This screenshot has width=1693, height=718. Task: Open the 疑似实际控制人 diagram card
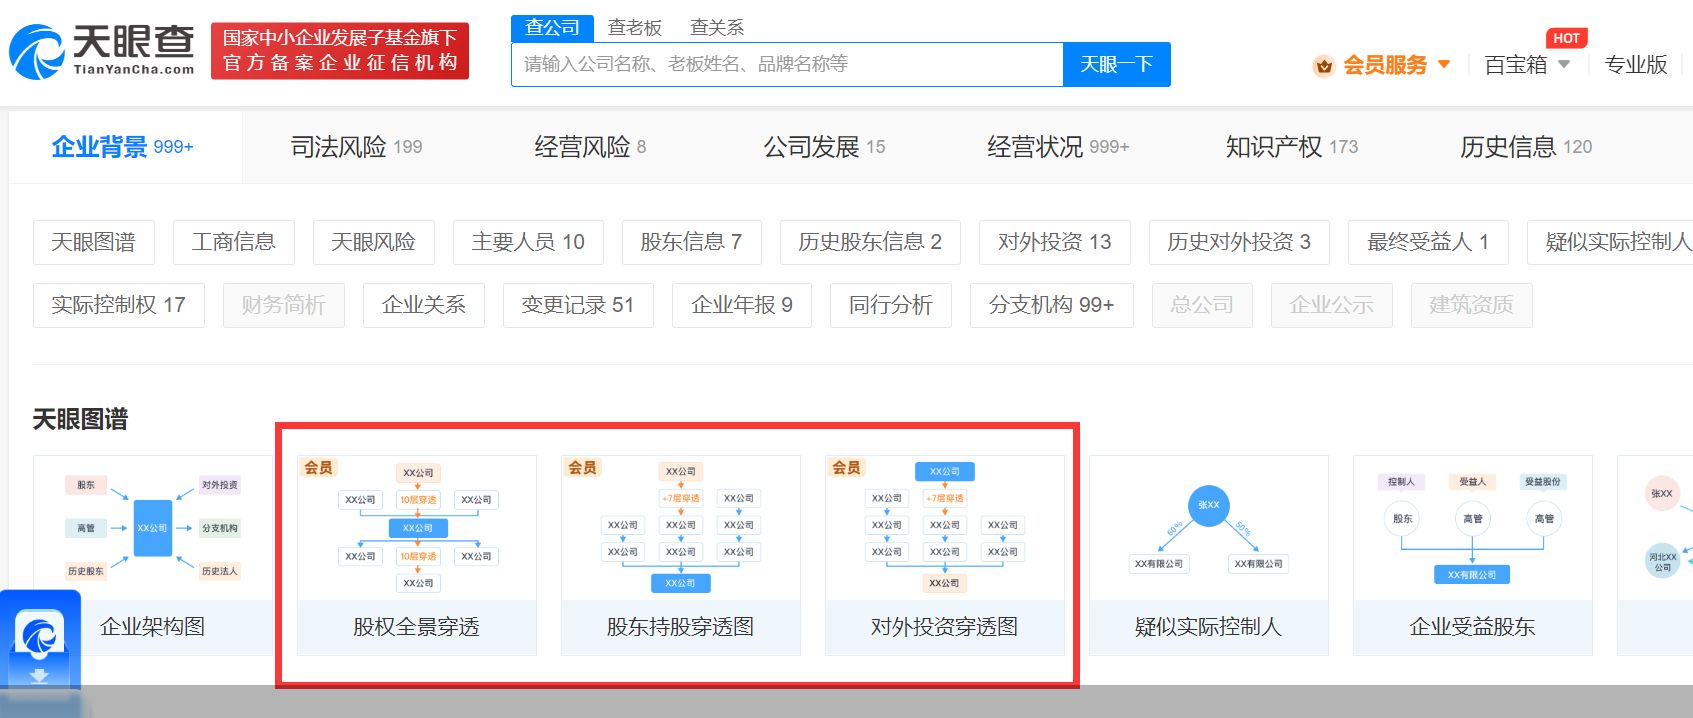click(1209, 556)
